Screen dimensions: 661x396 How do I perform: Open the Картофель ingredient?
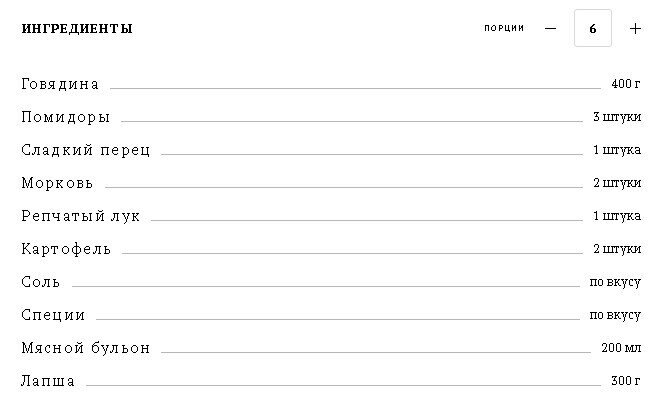click(66, 249)
